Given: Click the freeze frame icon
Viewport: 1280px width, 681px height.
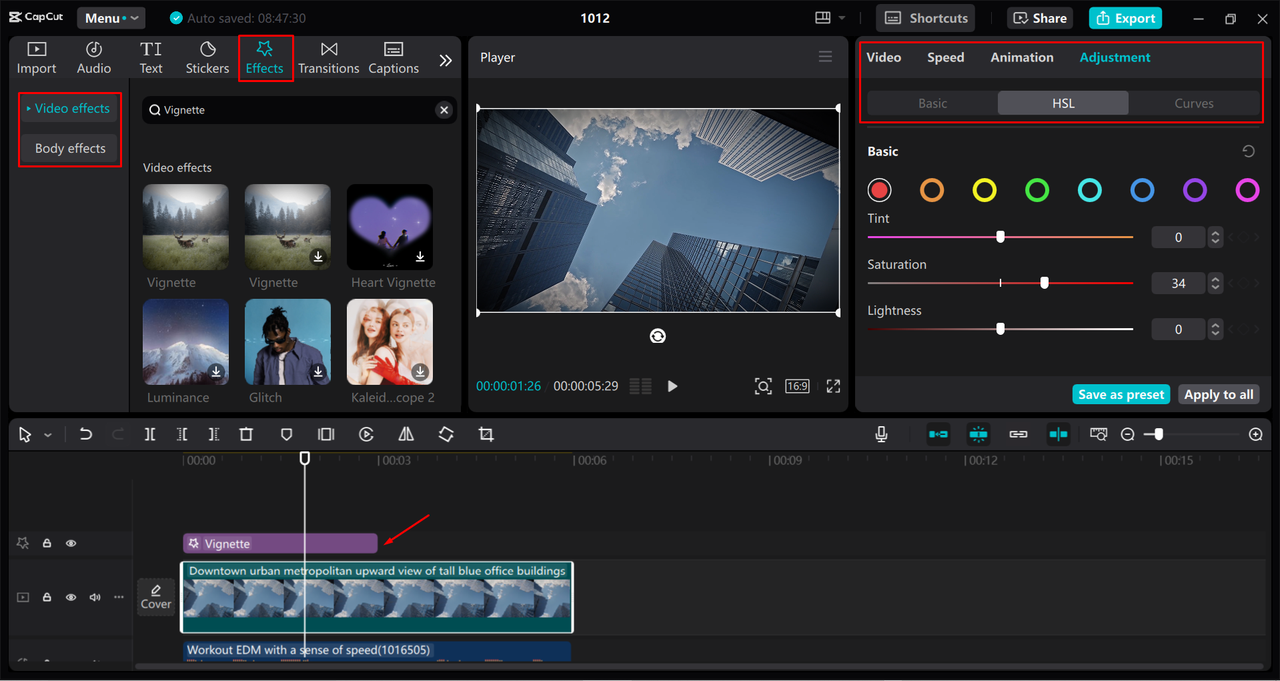Looking at the screenshot, I should 326,434.
